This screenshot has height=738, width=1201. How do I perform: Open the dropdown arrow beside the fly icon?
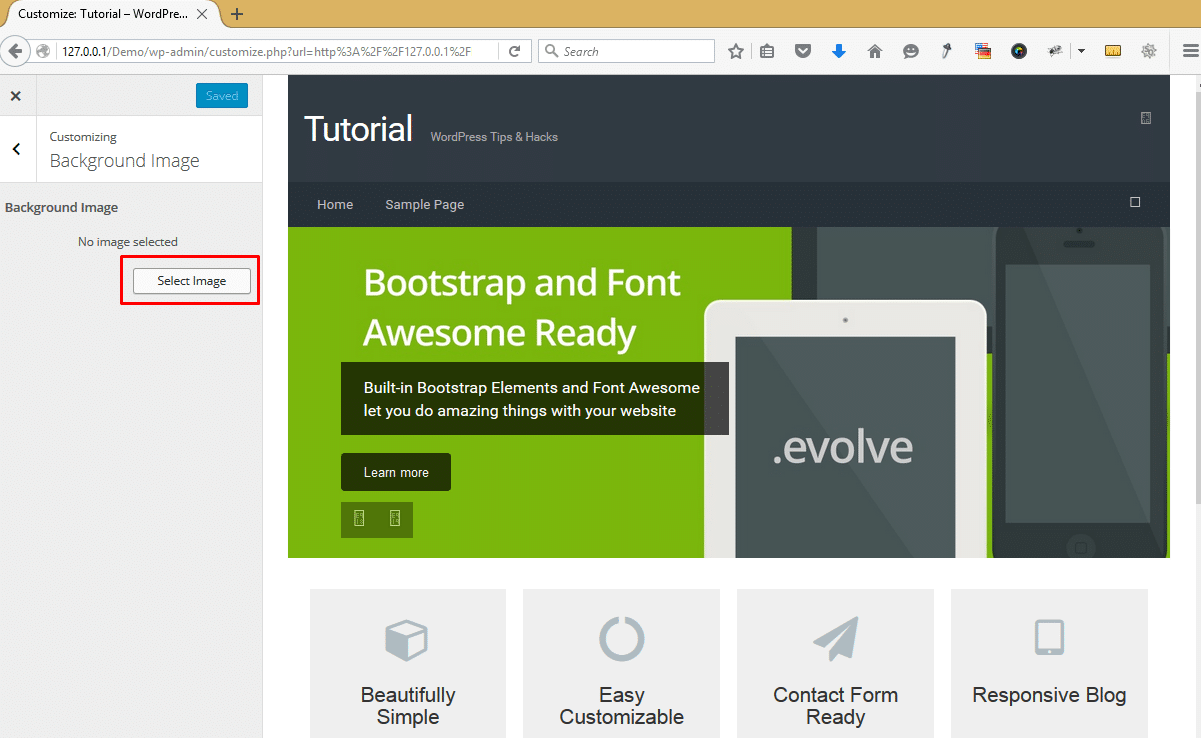point(1081,51)
